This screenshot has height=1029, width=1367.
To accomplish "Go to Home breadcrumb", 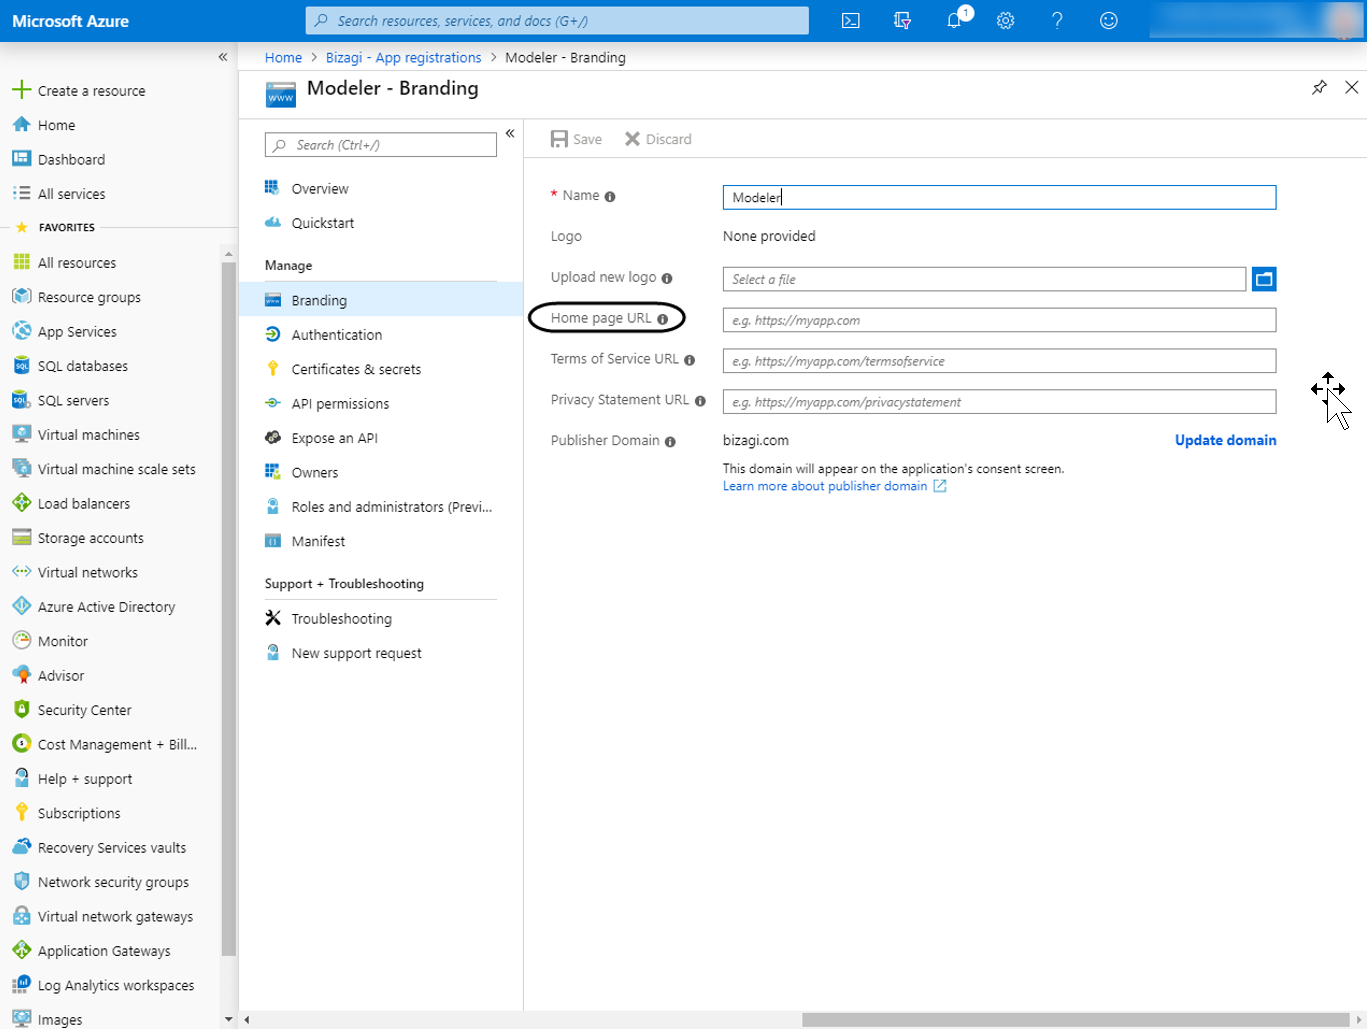I will [x=283, y=57].
